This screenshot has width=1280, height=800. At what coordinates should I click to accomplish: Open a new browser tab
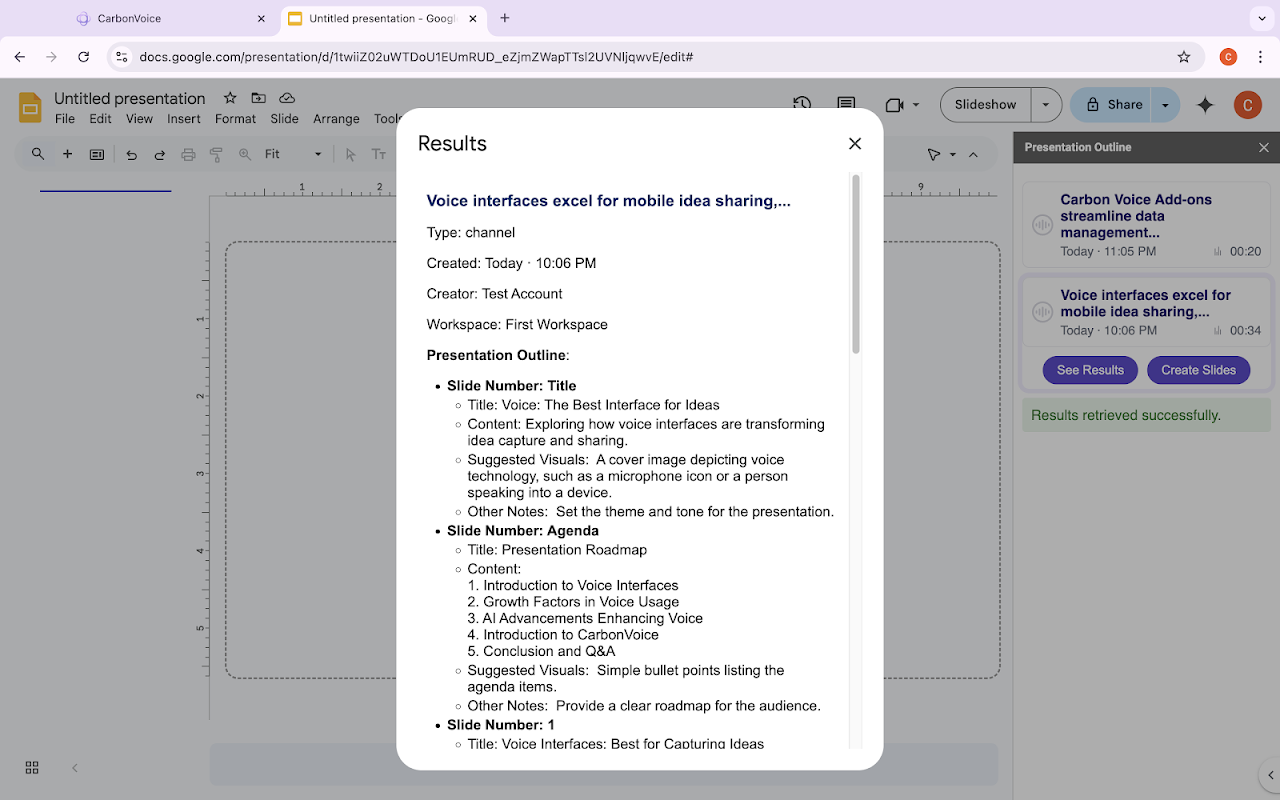pyautogui.click(x=505, y=18)
